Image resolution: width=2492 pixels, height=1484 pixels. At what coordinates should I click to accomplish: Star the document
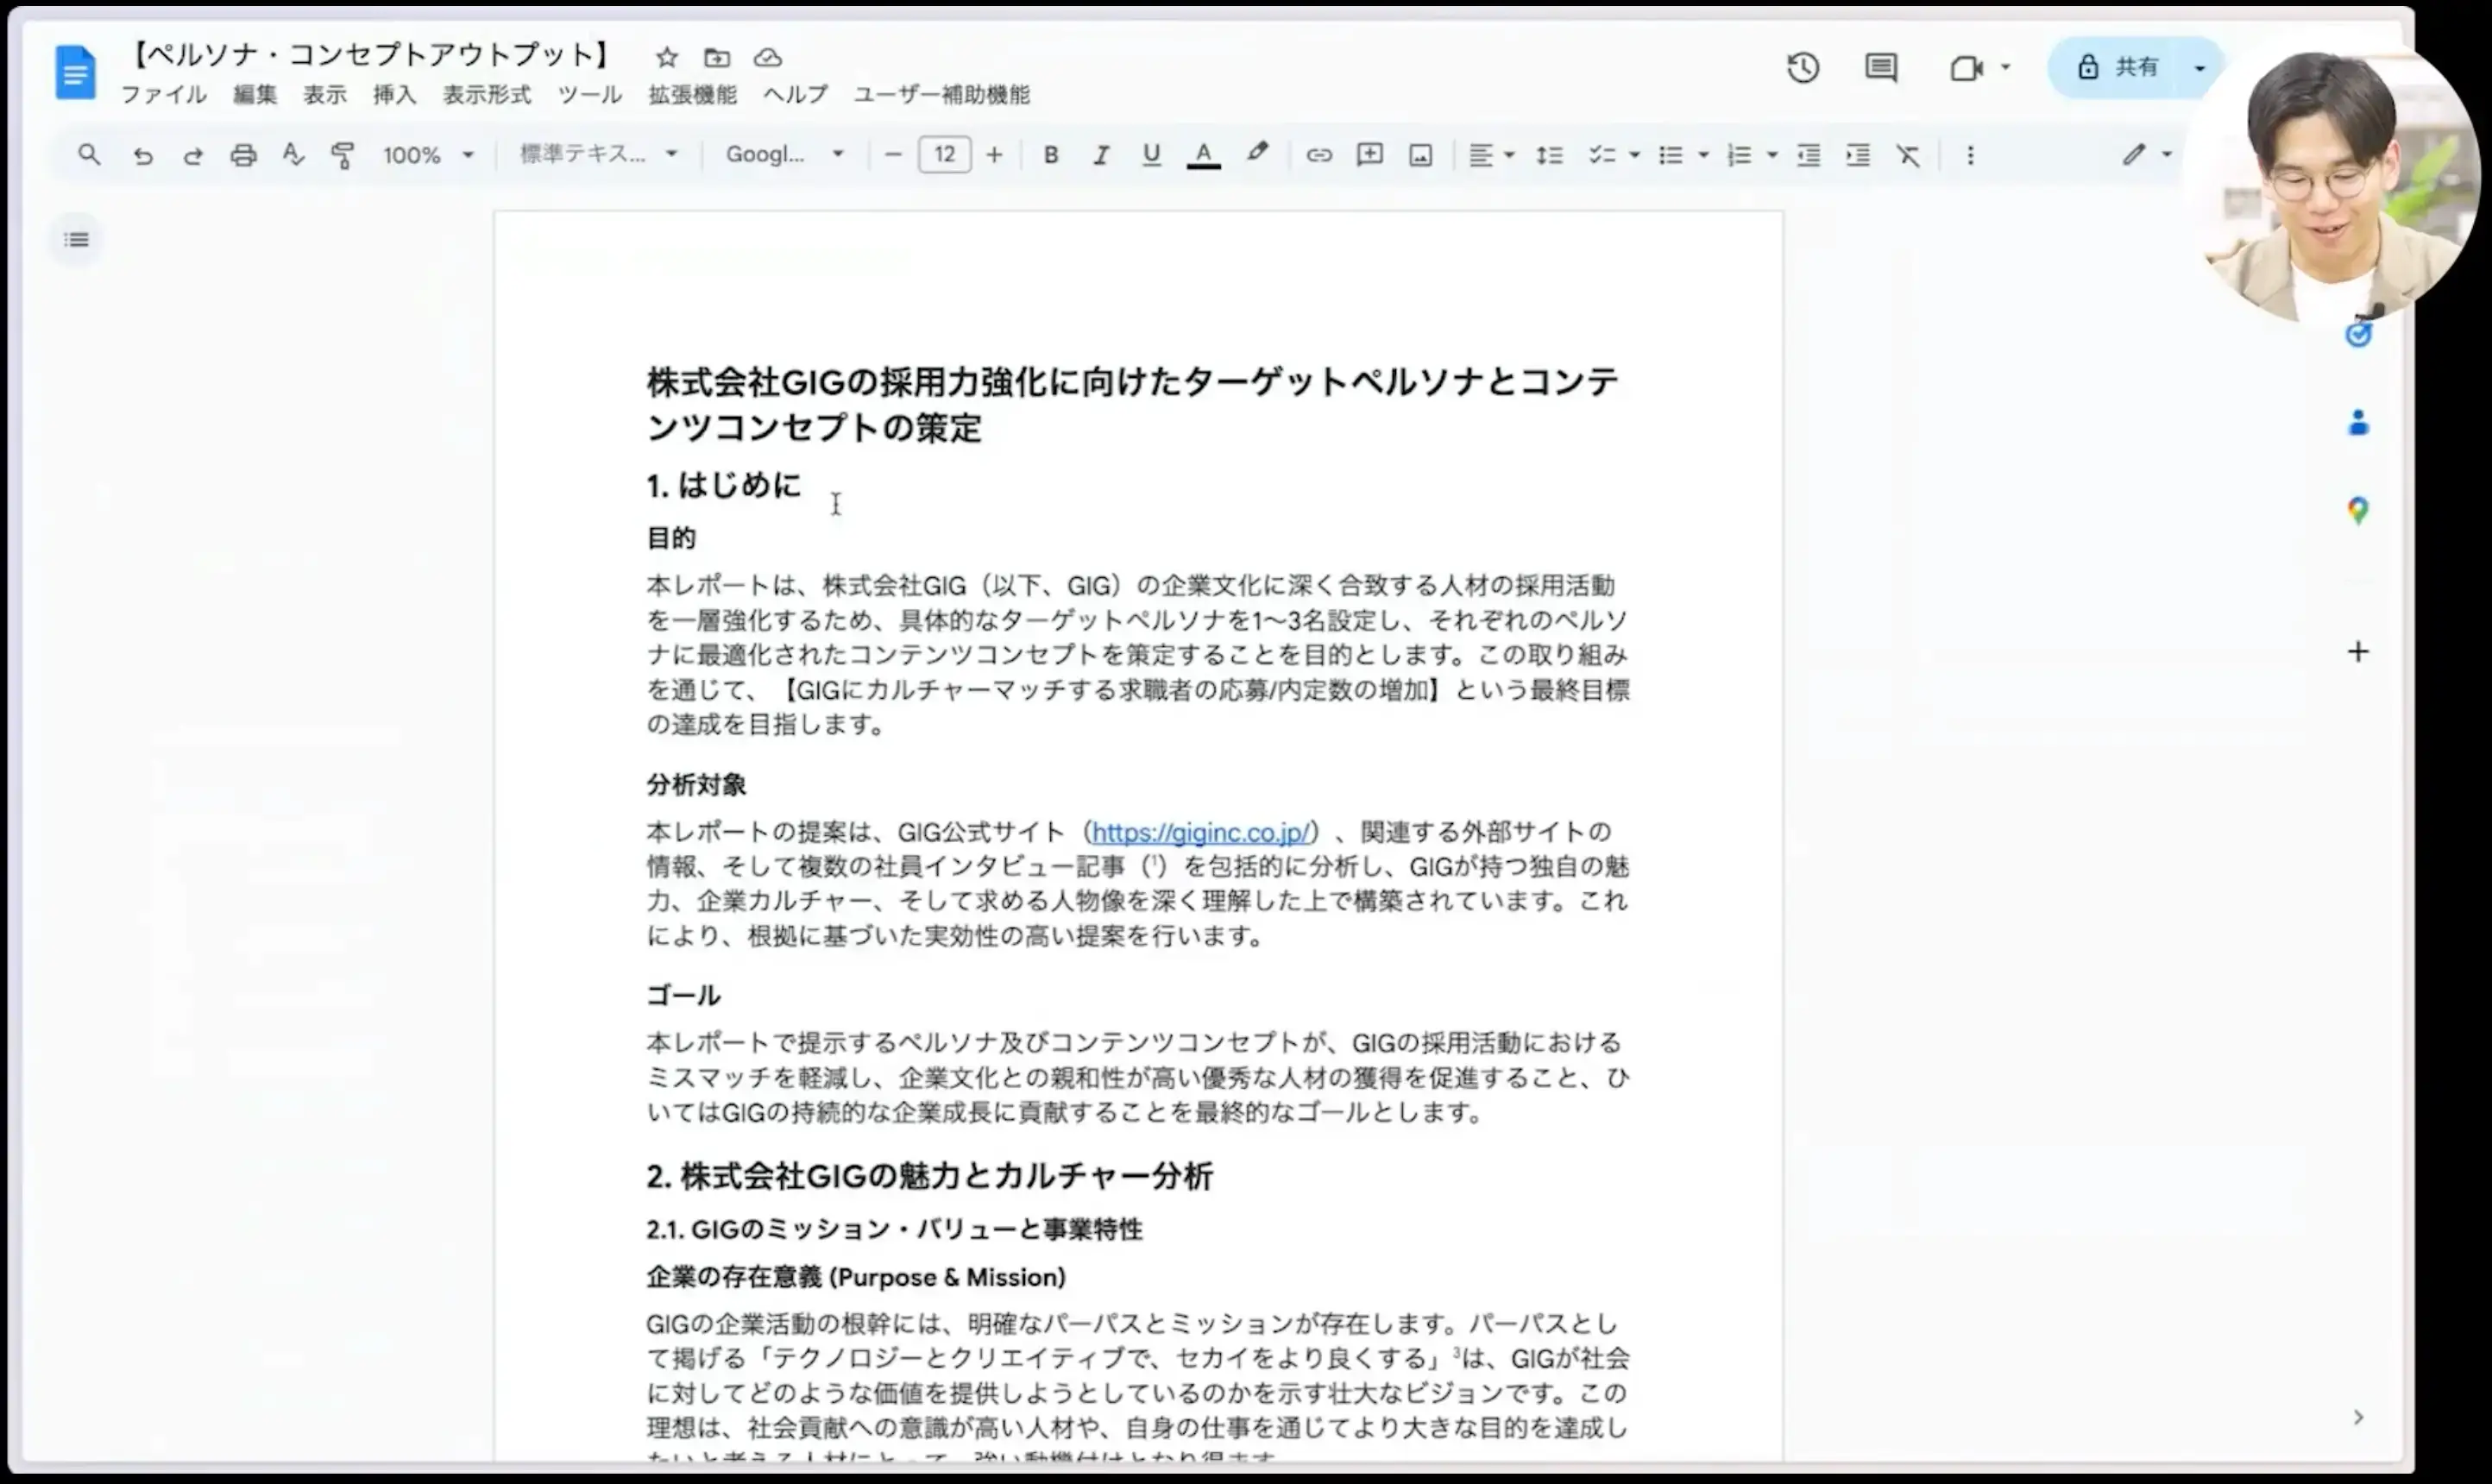click(666, 57)
